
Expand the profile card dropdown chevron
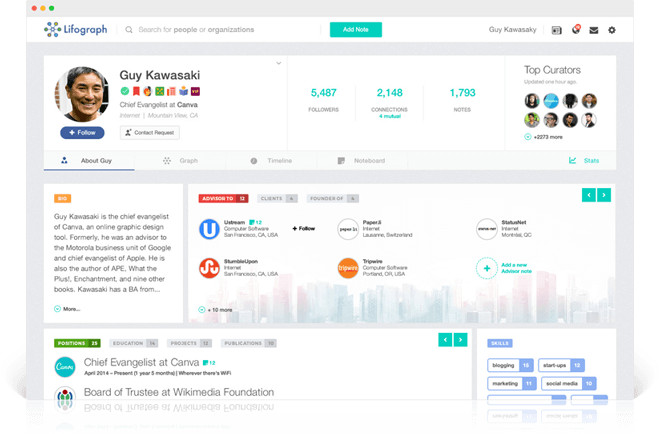coord(279,63)
